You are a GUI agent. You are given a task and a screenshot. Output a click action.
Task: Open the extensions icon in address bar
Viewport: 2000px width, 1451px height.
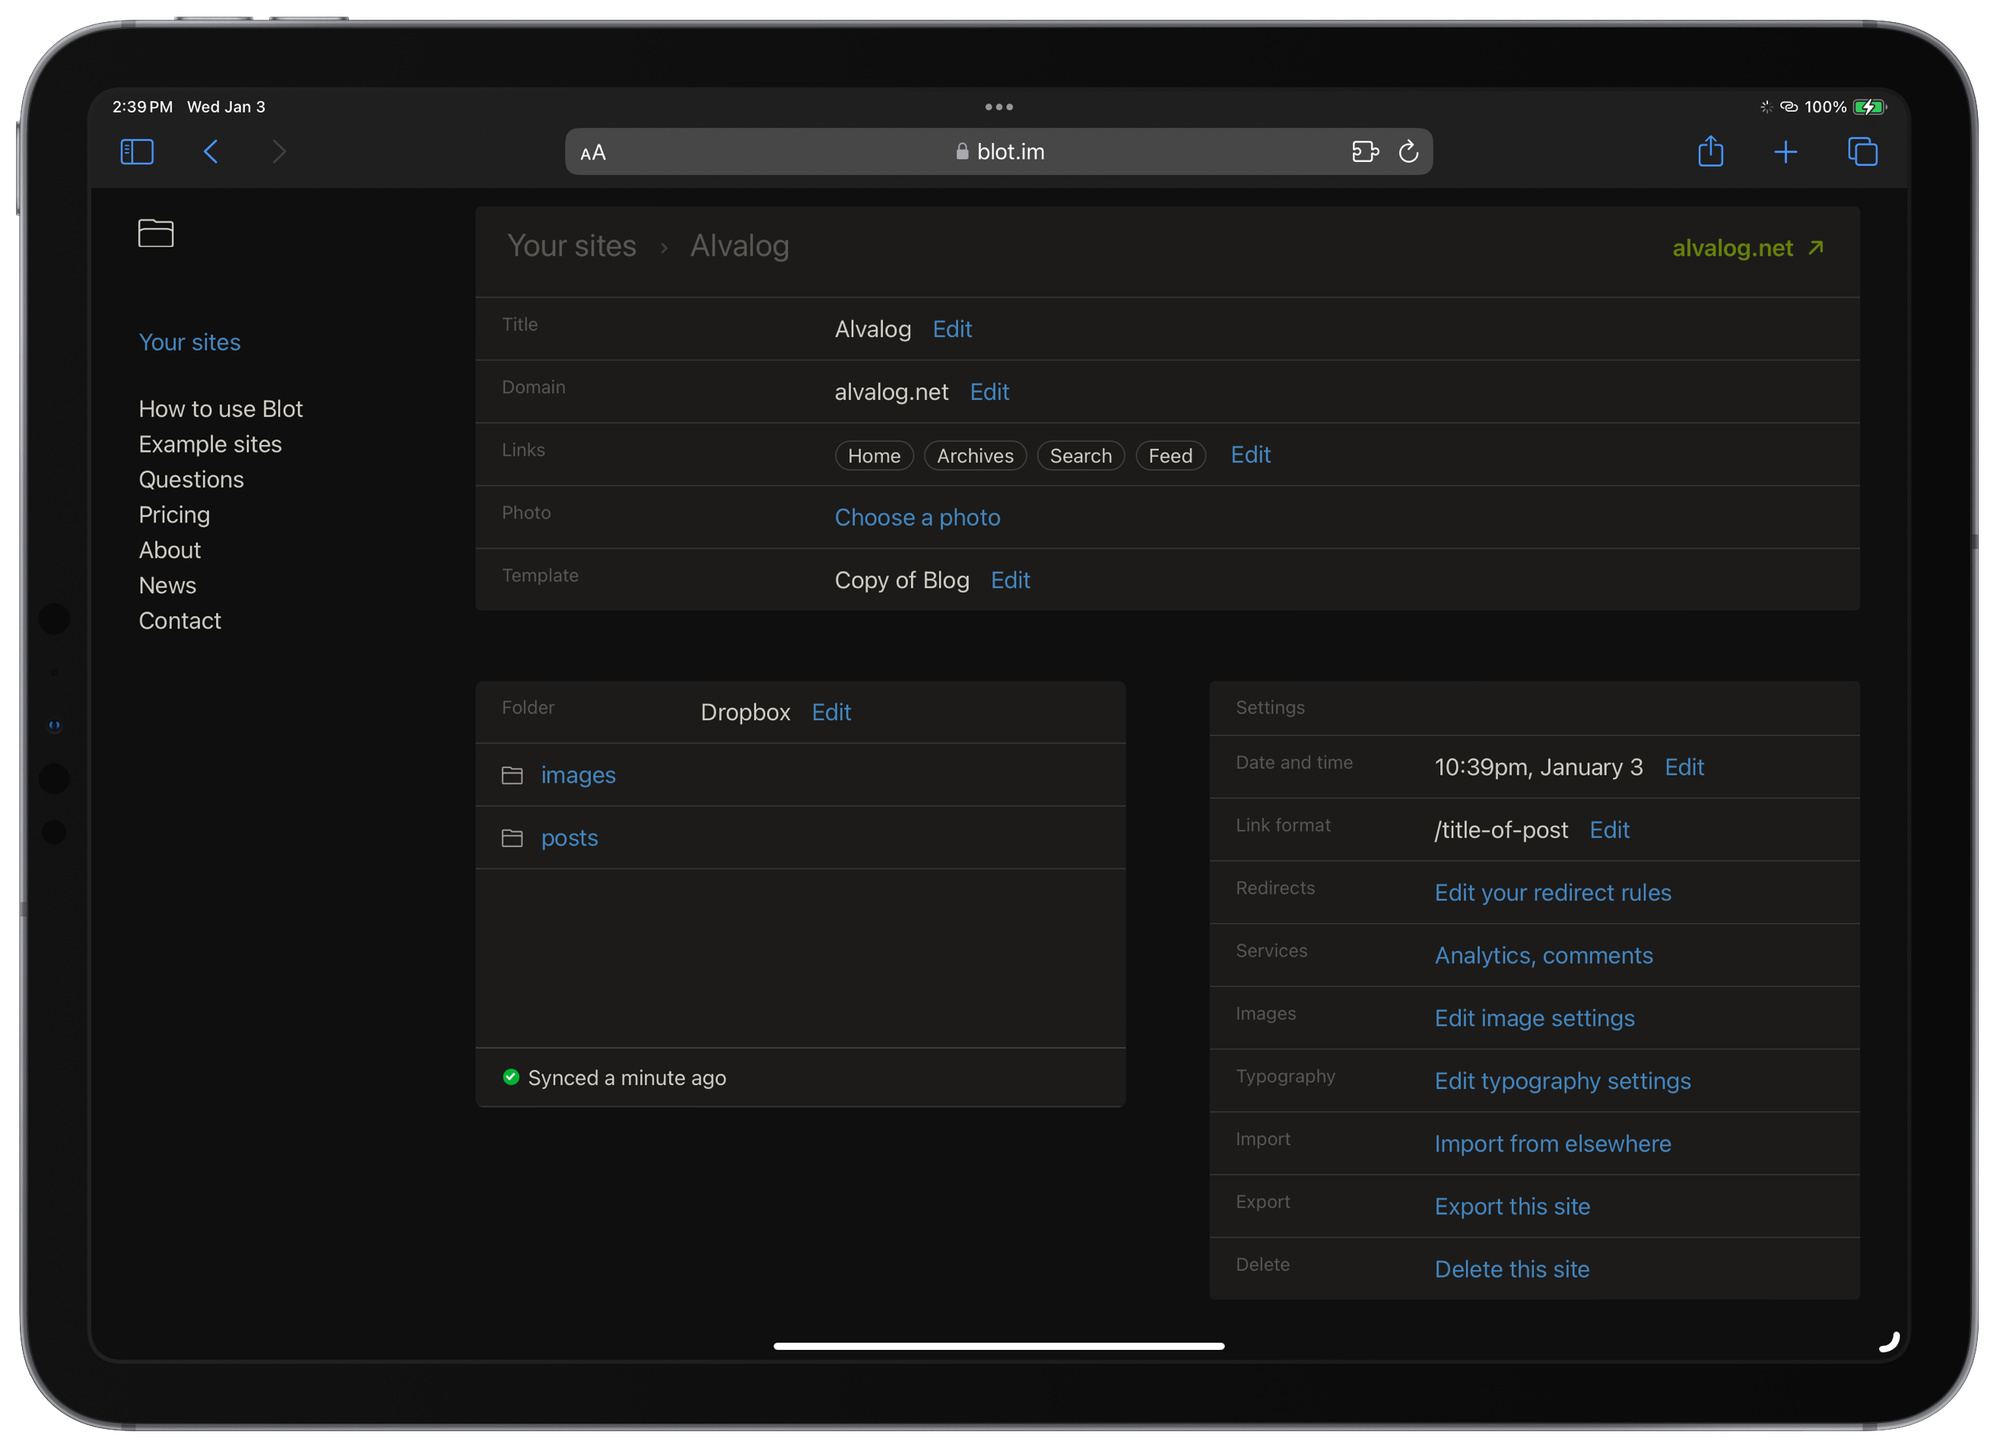click(x=1364, y=152)
